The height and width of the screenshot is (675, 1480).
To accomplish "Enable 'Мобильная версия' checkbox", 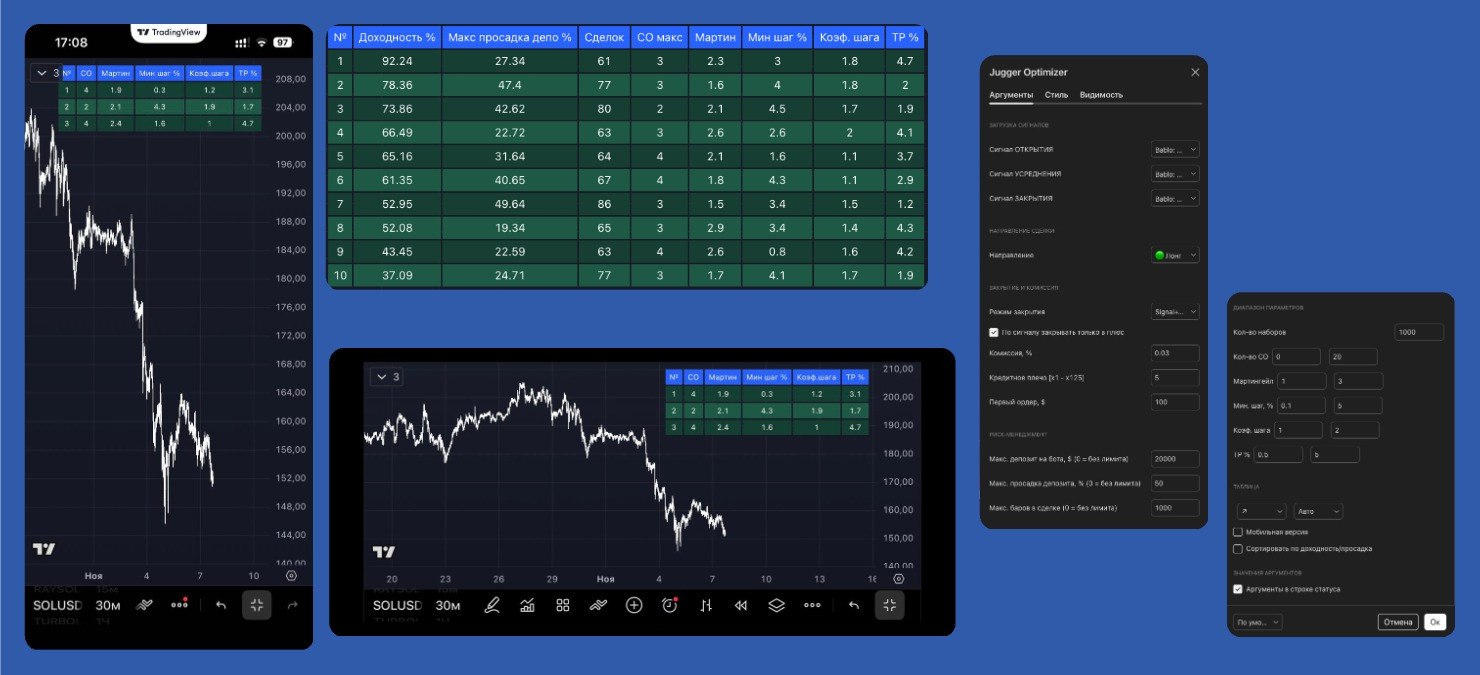I will (1238, 532).
